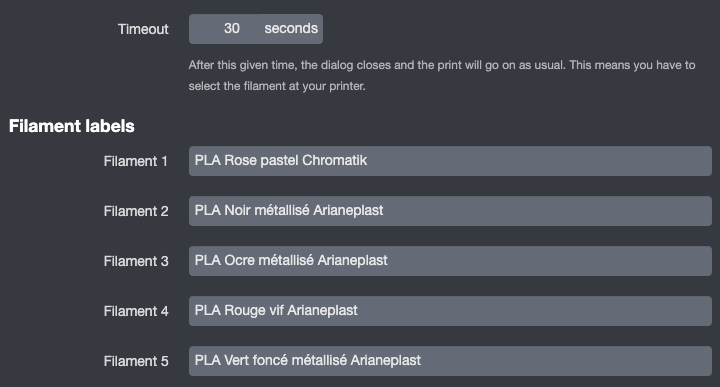The image size is (720, 387).
Task: Click the word Ocre in Filament 3
Action: [x=239, y=260]
